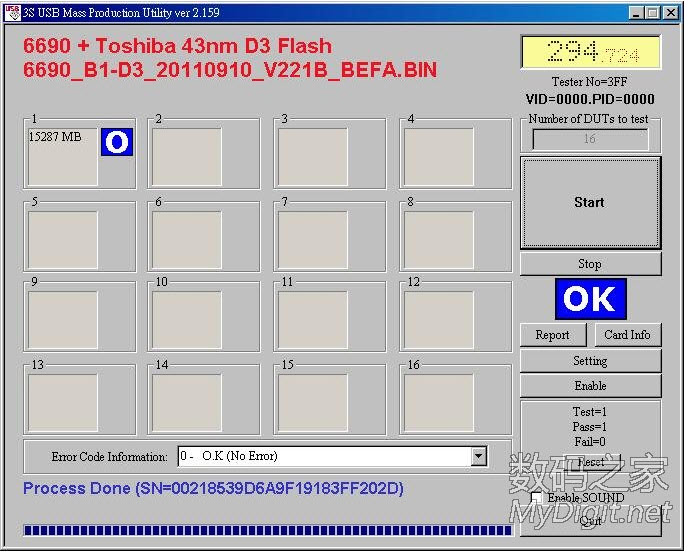Screen dimensions: 688x553
Task: Open Card Info
Action: (x=627, y=335)
